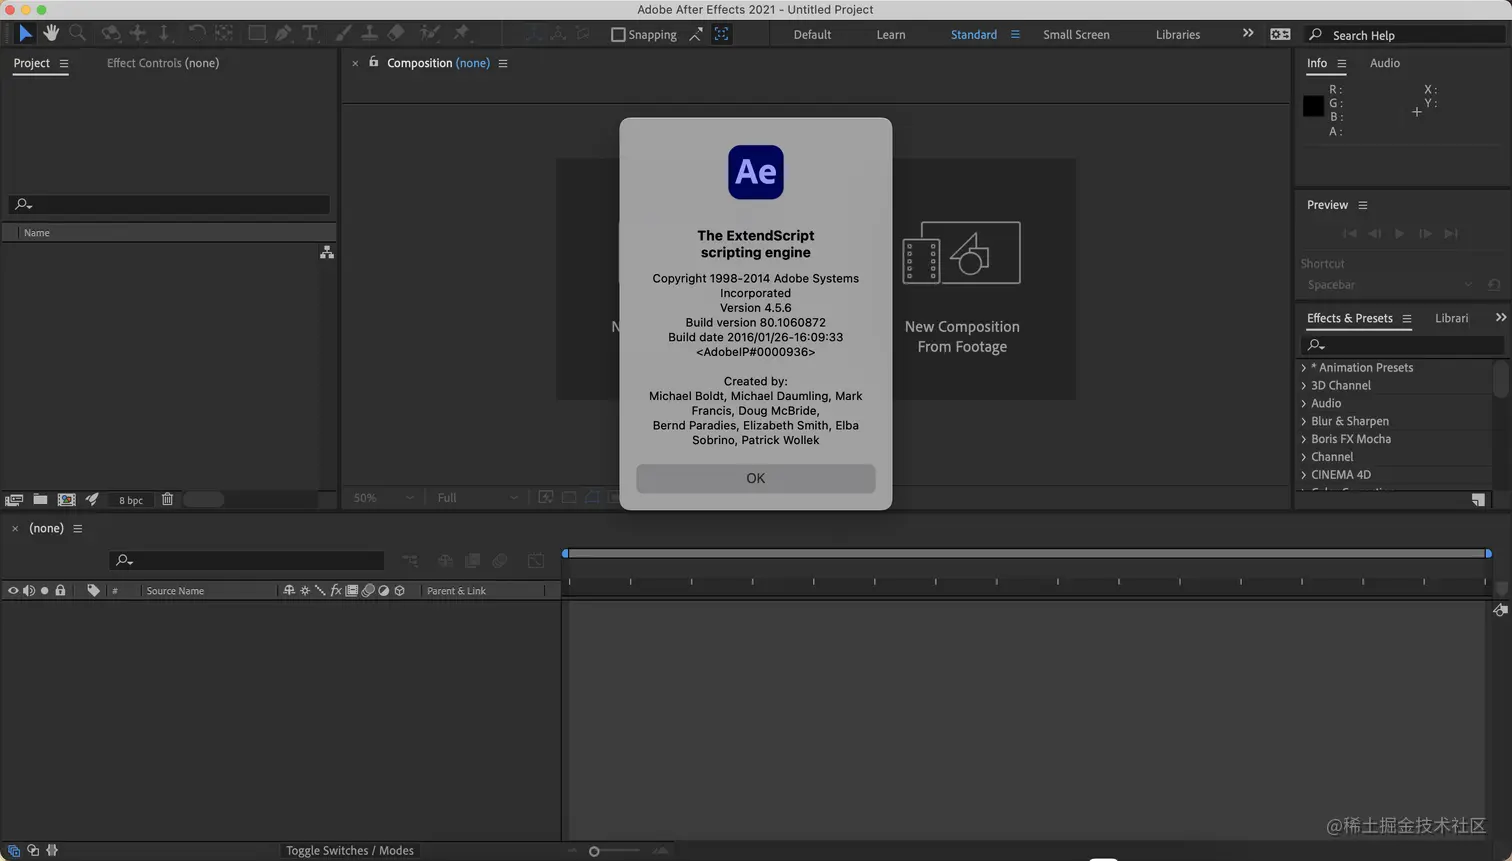The width and height of the screenshot is (1512, 861).
Task: Click the 8 bpc color depth button
Action: pos(131,500)
